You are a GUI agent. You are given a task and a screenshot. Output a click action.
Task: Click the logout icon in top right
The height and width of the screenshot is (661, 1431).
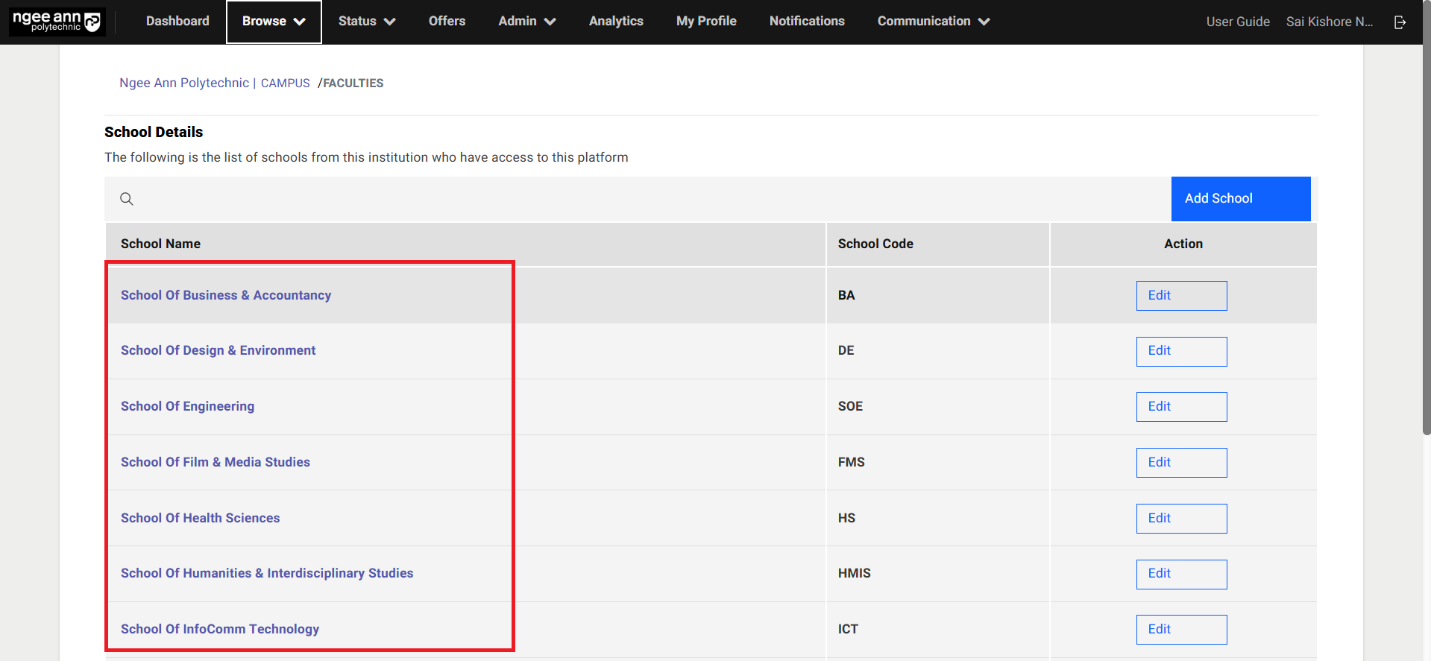click(x=1399, y=22)
